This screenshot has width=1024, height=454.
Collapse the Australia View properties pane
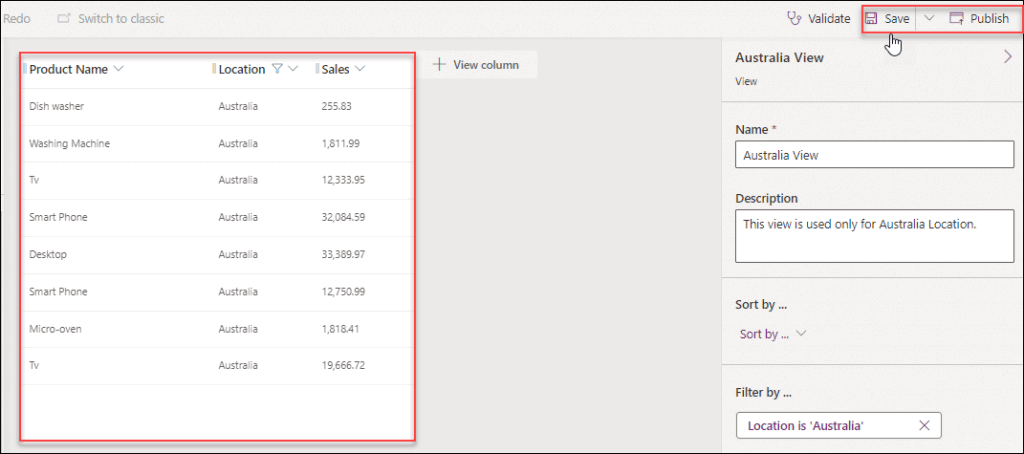point(1007,57)
